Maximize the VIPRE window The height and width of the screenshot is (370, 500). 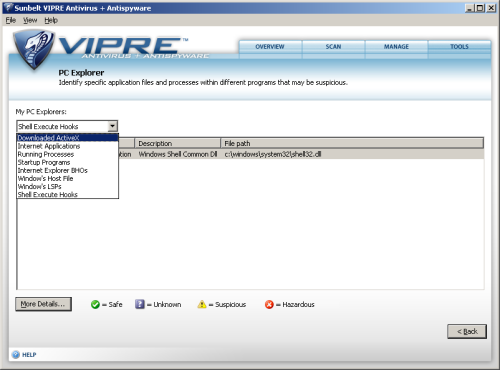[x=480, y=8]
